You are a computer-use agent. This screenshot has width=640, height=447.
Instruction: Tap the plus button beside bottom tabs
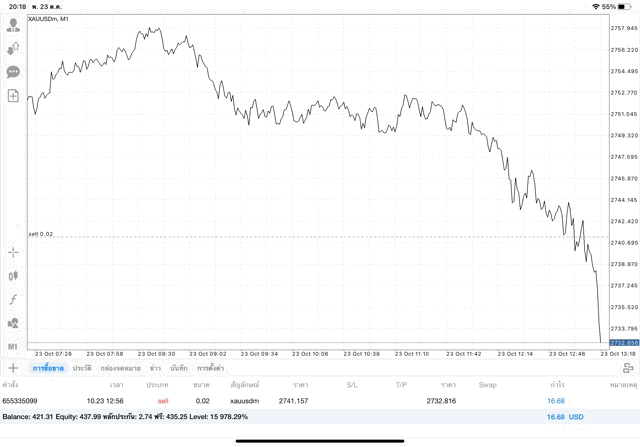coord(13,368)
